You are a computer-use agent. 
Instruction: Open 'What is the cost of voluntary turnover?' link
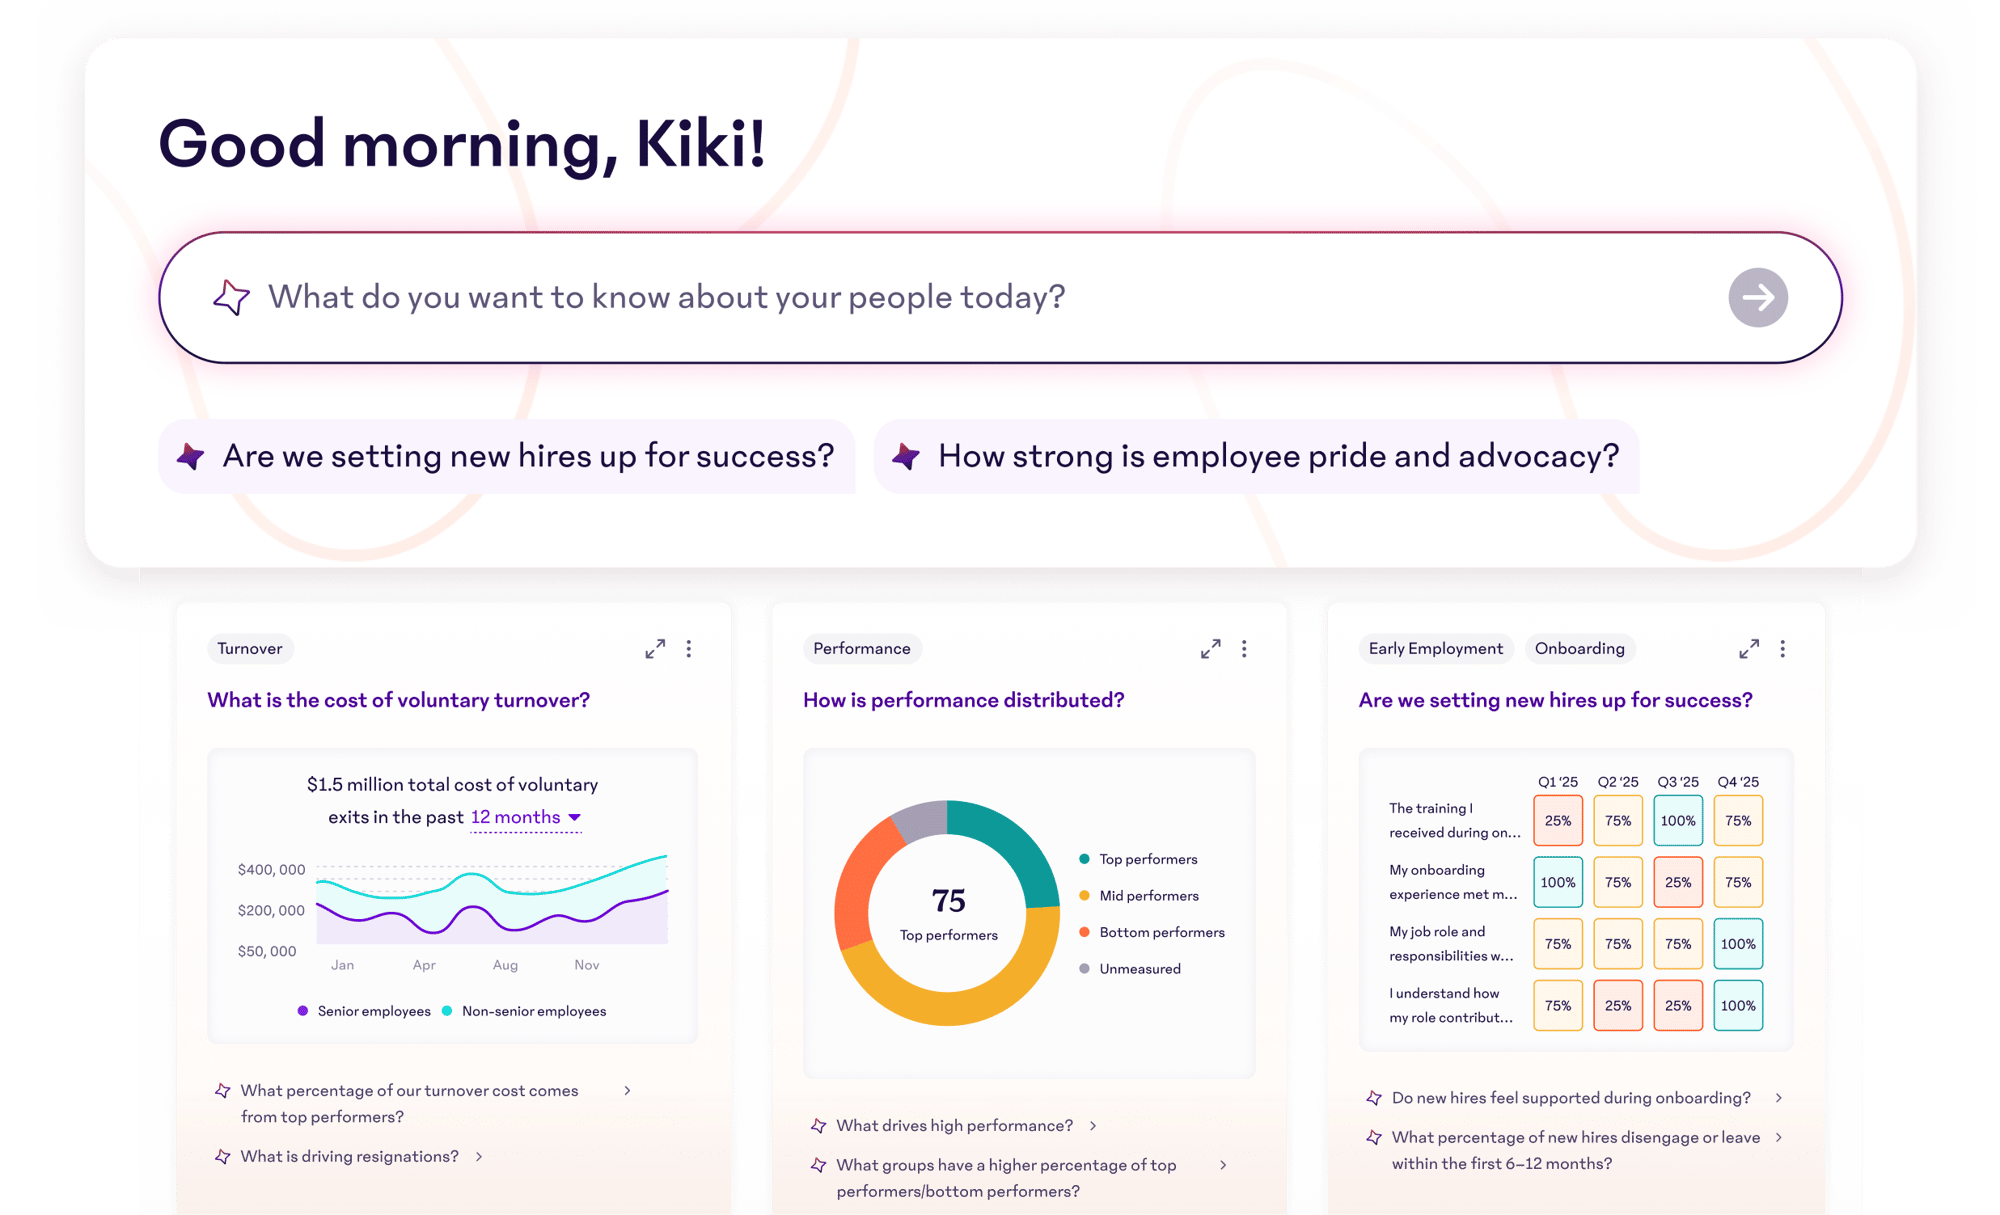[x=398, y=700]
